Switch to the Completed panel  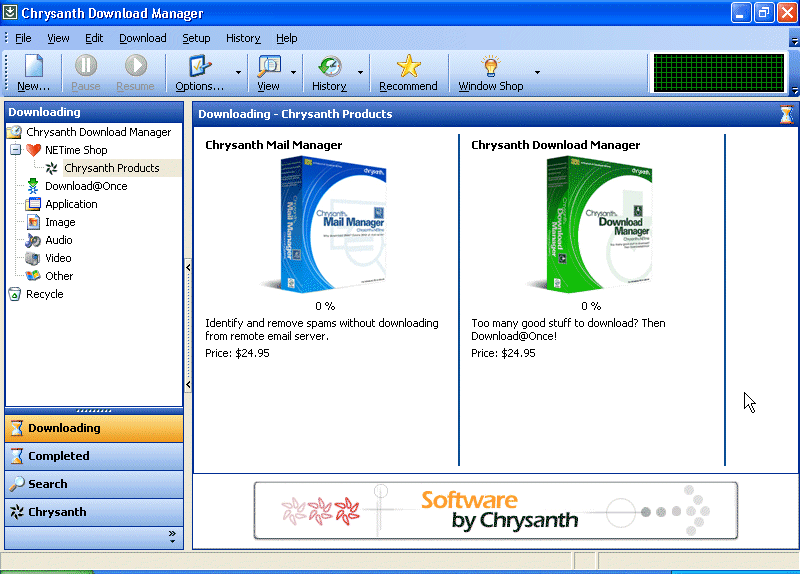click(x=58, y=456)
